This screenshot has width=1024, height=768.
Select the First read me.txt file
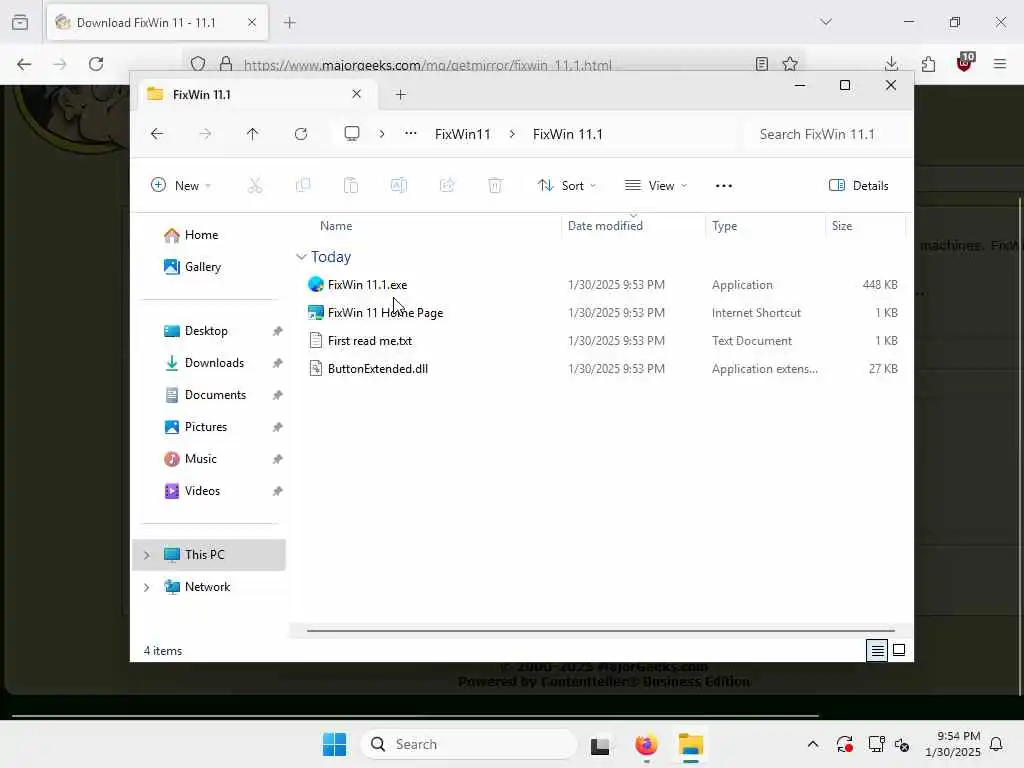click(x=370, y=341)
